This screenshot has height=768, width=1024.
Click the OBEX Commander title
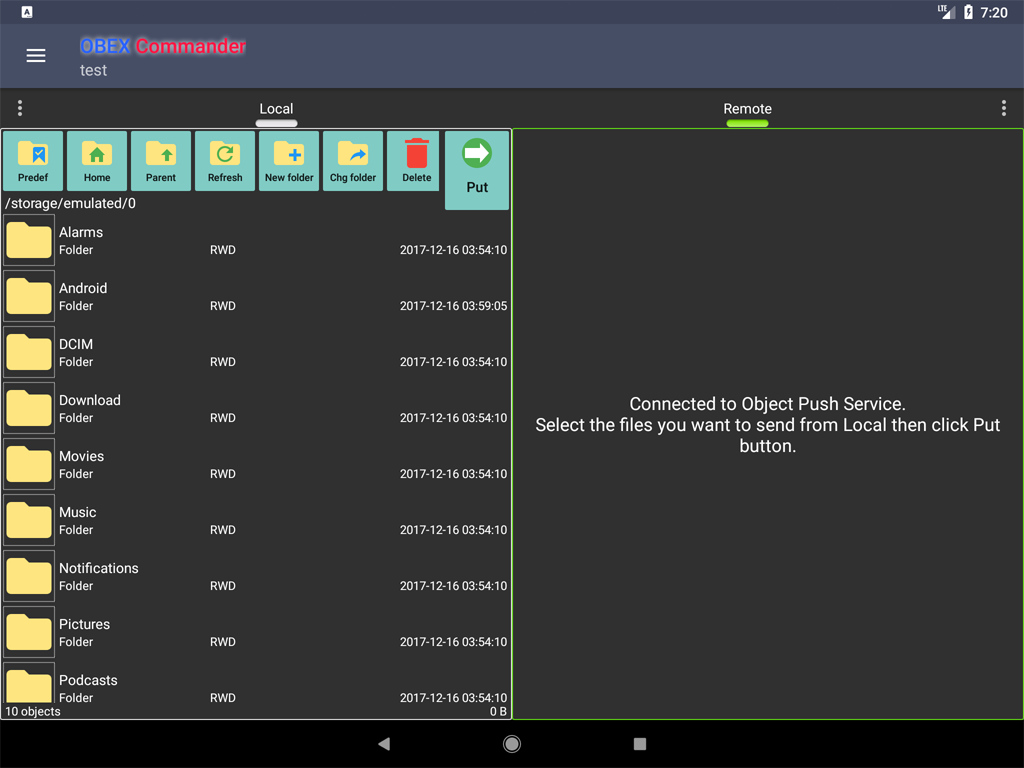pos(163,46)
